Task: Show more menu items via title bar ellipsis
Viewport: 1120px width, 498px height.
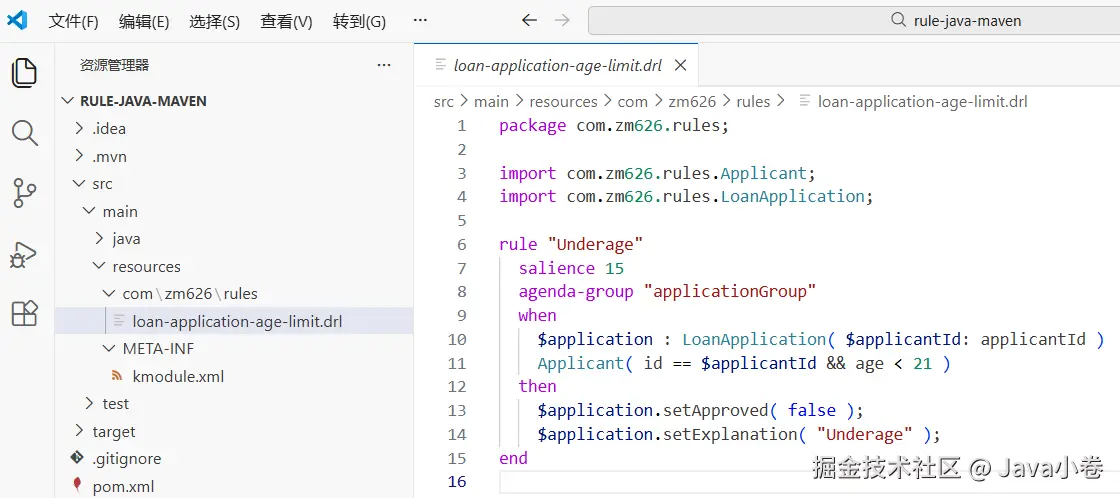Action: click(x=420, y=20)
